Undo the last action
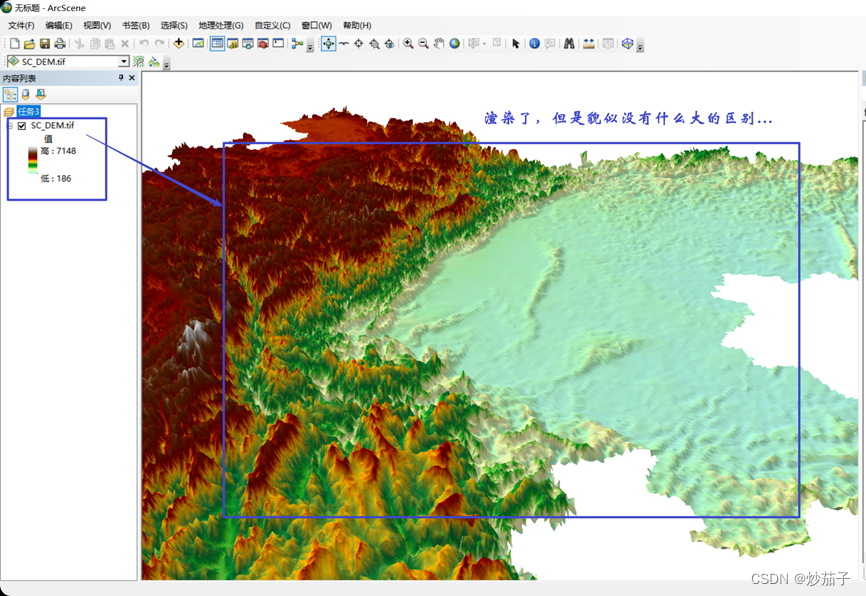 (x=144, y=44)
